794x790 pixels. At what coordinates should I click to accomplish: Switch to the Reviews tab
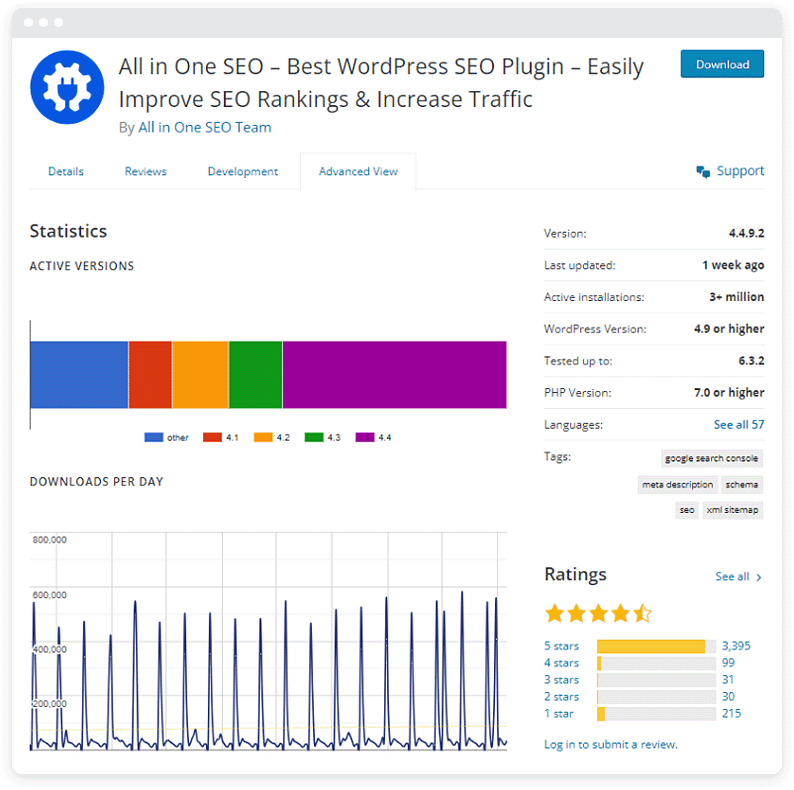tap(146, 172)
